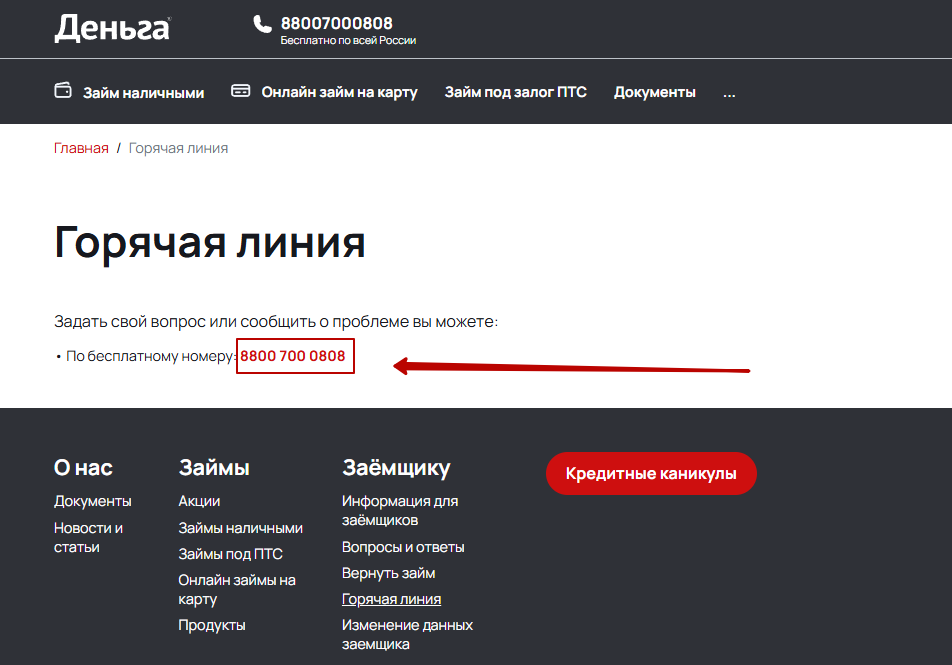
Task: Open Займ под залог ПТС menu item
Action: point(515,92)
